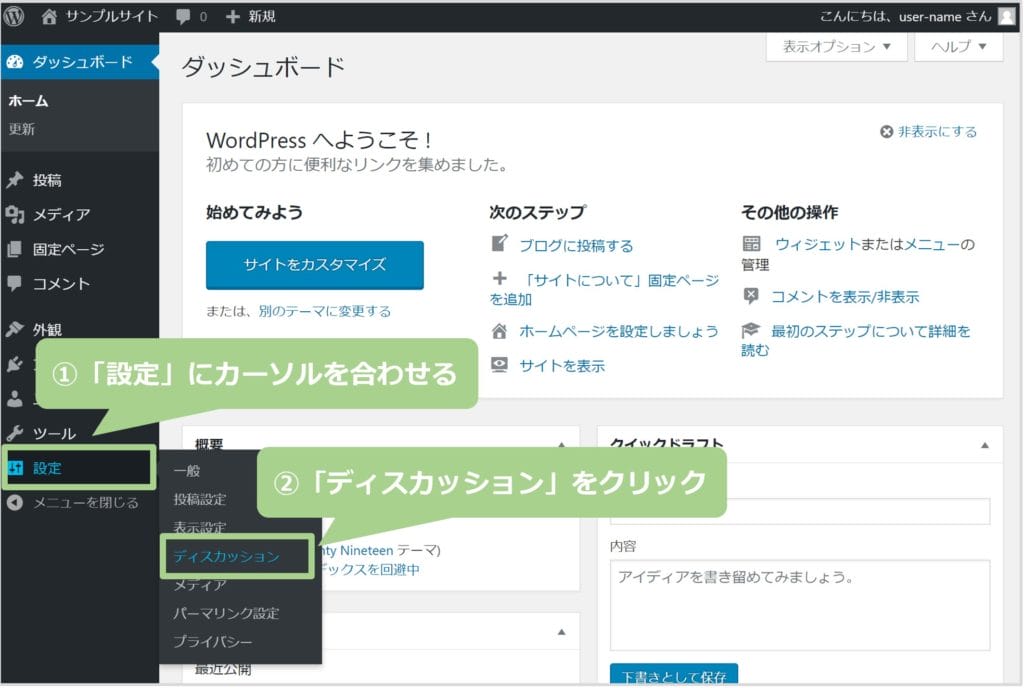Click the user avatar in admin bar
The height and width of the screenshot is (688, 1024).
coord(1006,16)
